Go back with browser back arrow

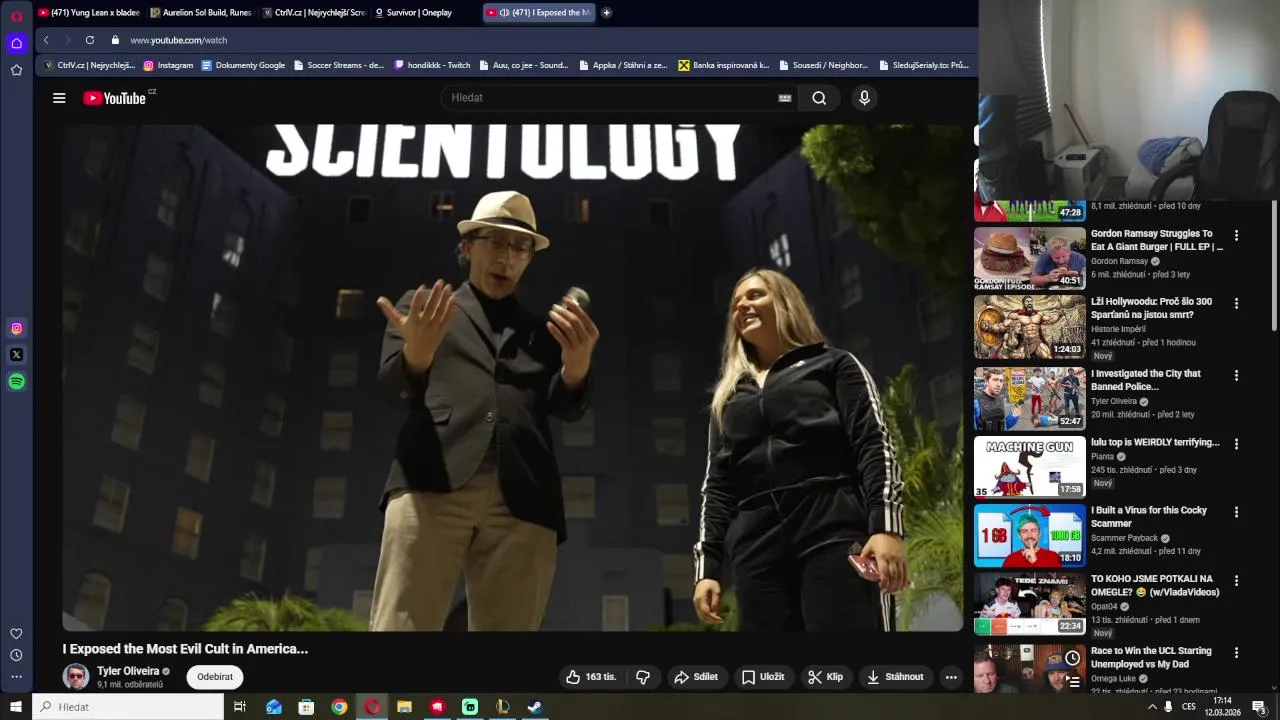[x=46, y=40]
